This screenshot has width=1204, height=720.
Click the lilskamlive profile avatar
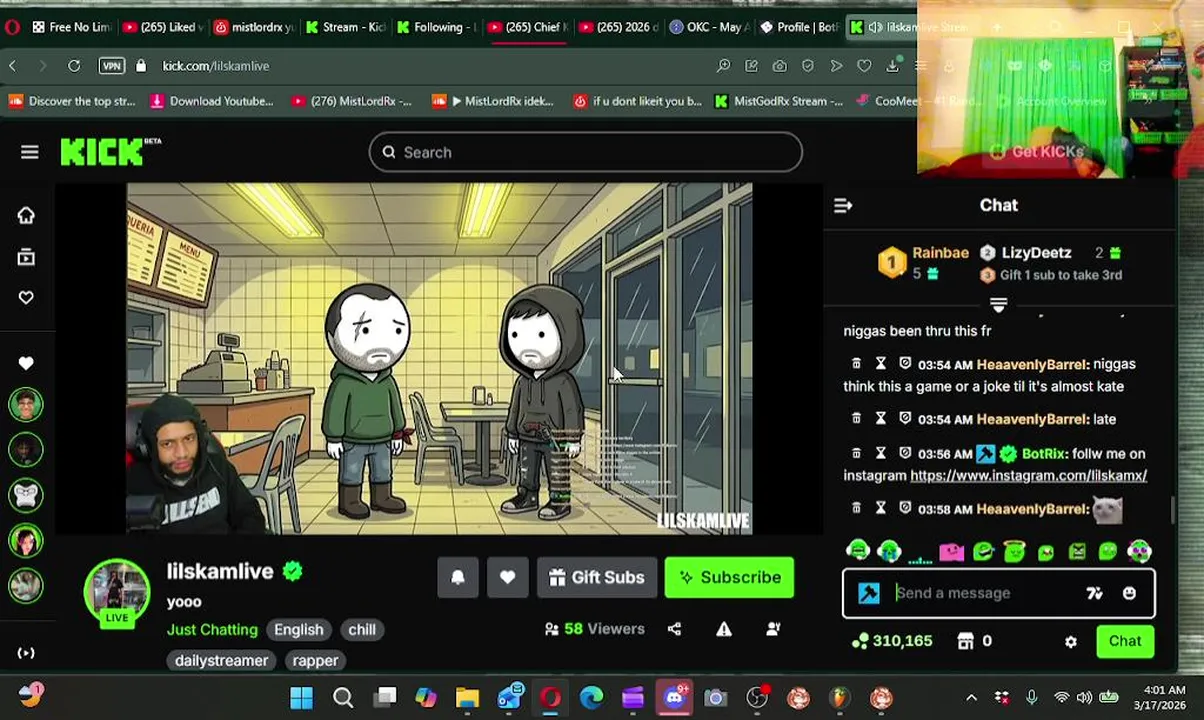(x=117, y=592)
